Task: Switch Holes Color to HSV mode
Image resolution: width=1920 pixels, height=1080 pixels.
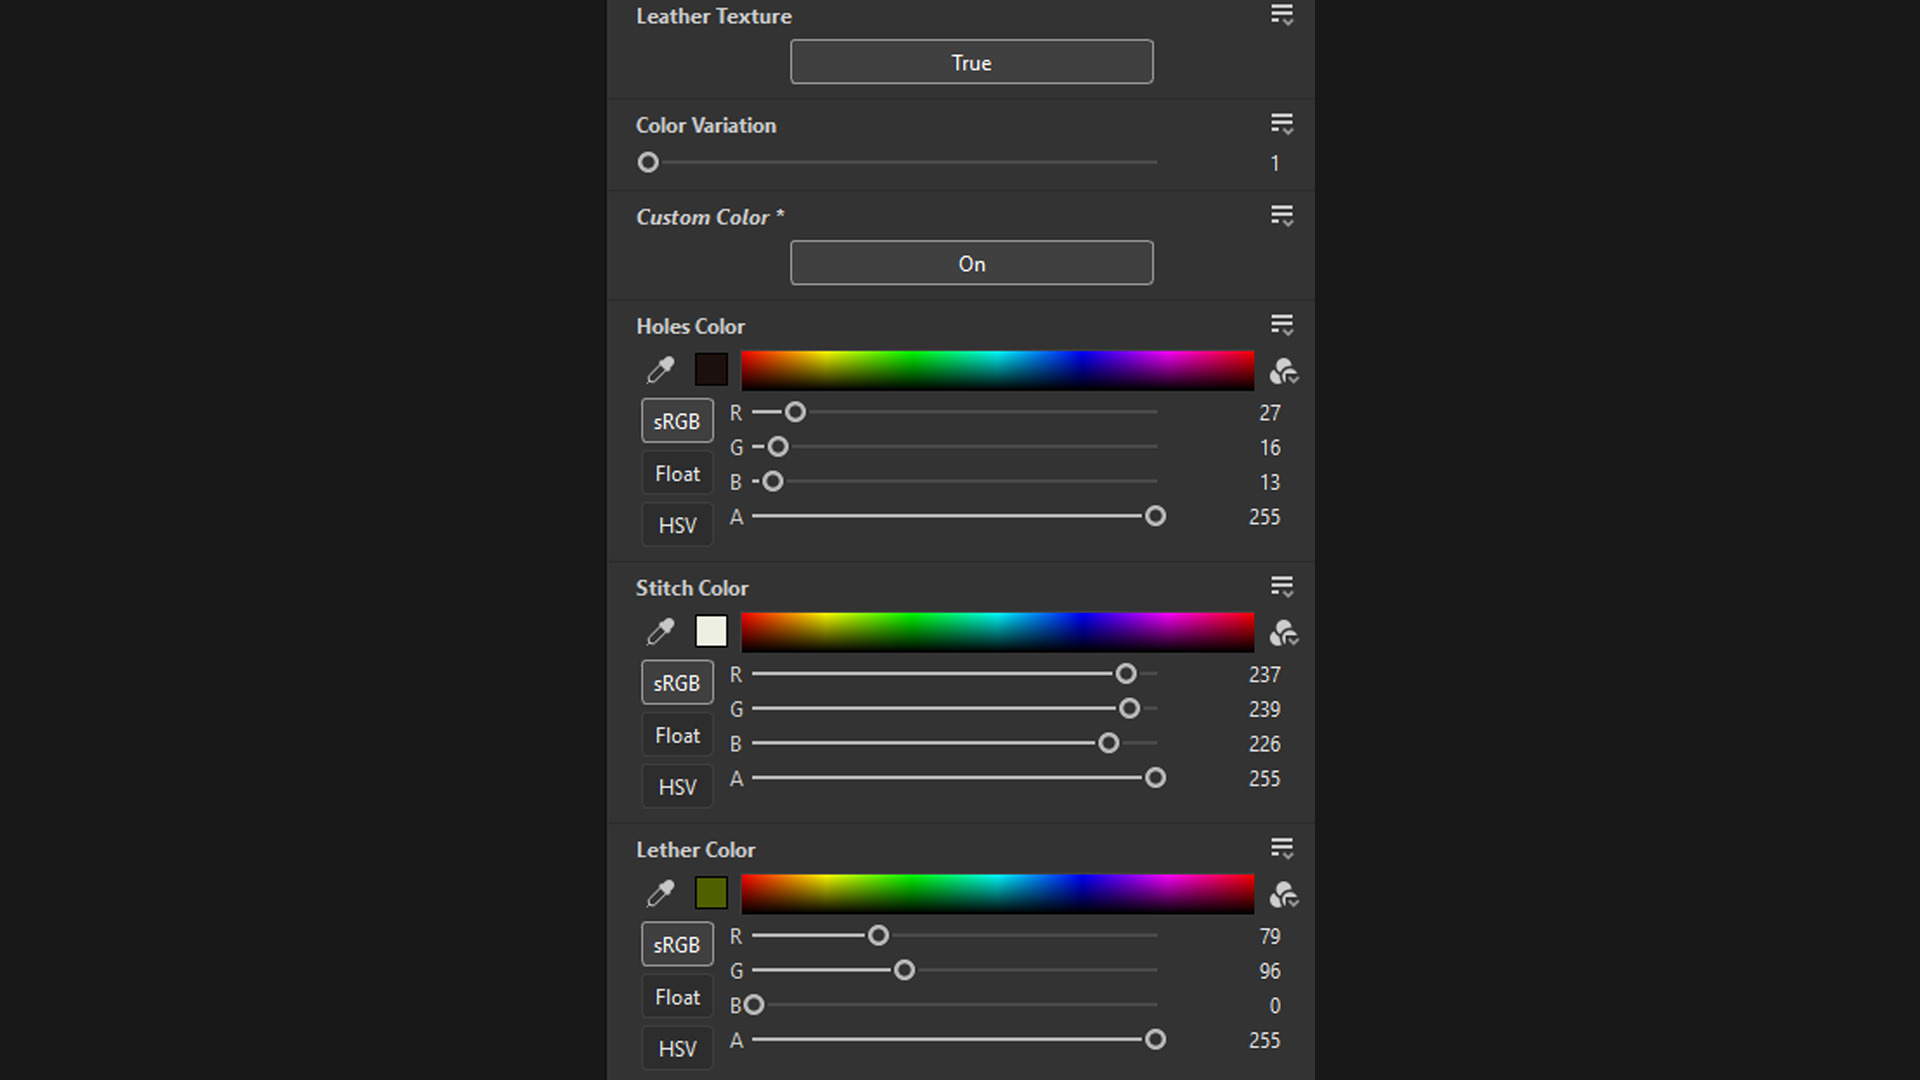Action: 677,525
